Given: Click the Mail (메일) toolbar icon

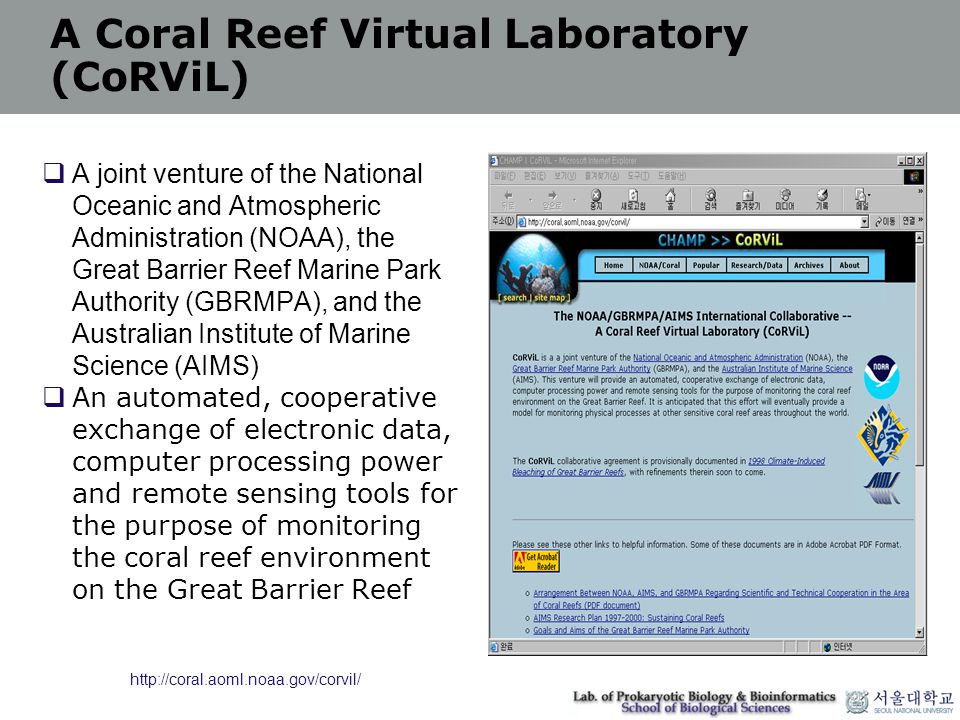Looking at the screenshot, I should (x=861, y=199).
